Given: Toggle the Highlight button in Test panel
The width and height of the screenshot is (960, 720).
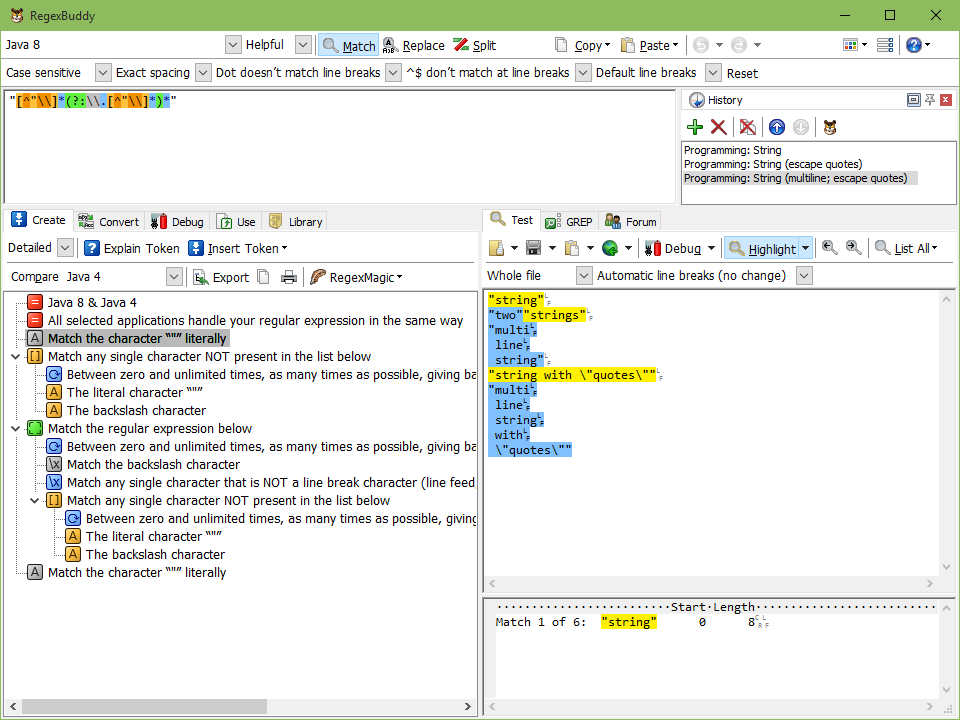Looking at the screenshot, I should [762, 248].
